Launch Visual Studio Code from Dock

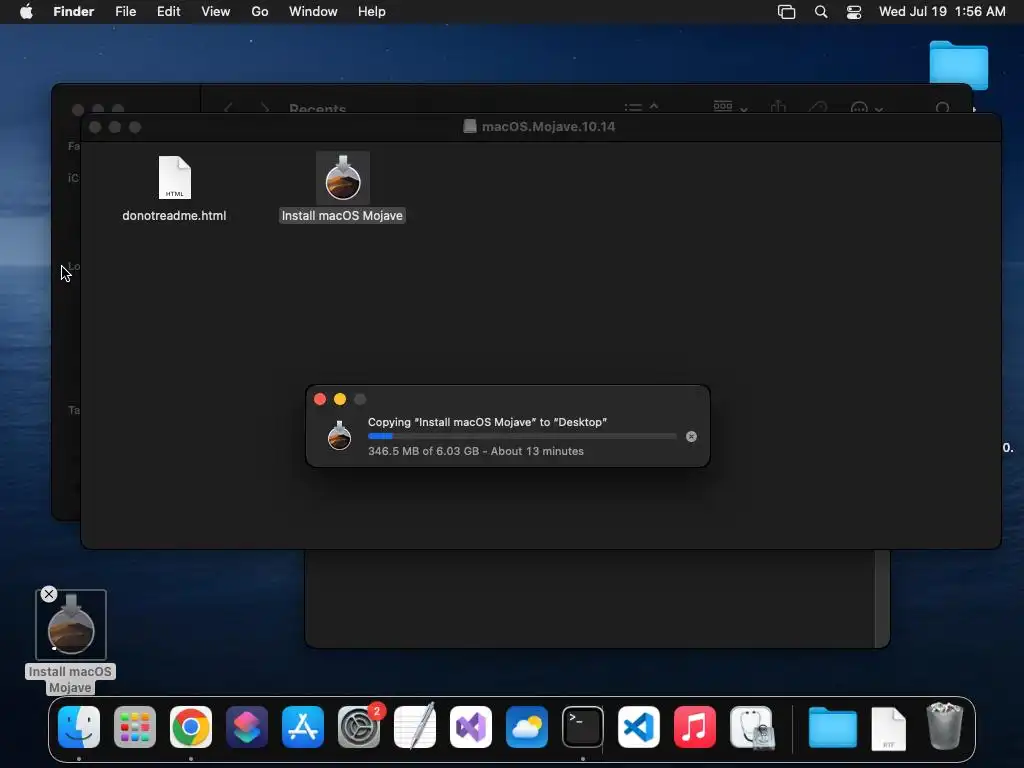[639, 727]
